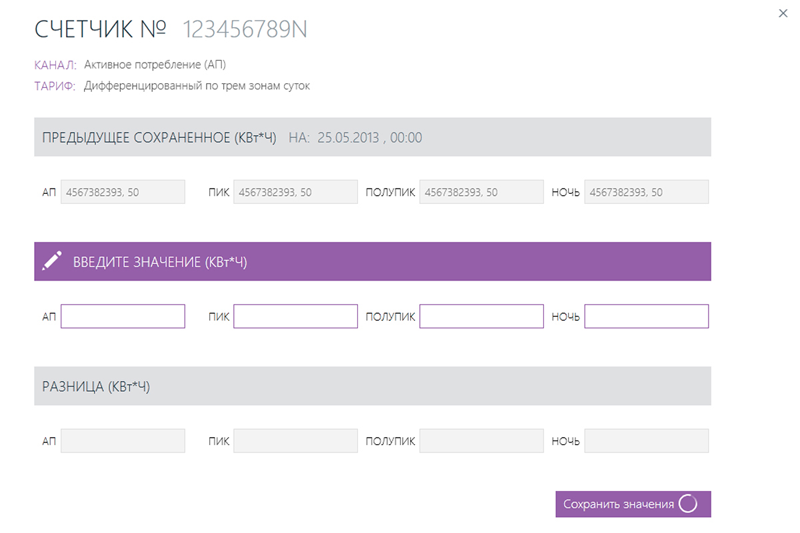Image resolution: width=800 pixels, height=533 pixels.
Task: Click the АП field in the "Разница" section
Action: [123, 441]
